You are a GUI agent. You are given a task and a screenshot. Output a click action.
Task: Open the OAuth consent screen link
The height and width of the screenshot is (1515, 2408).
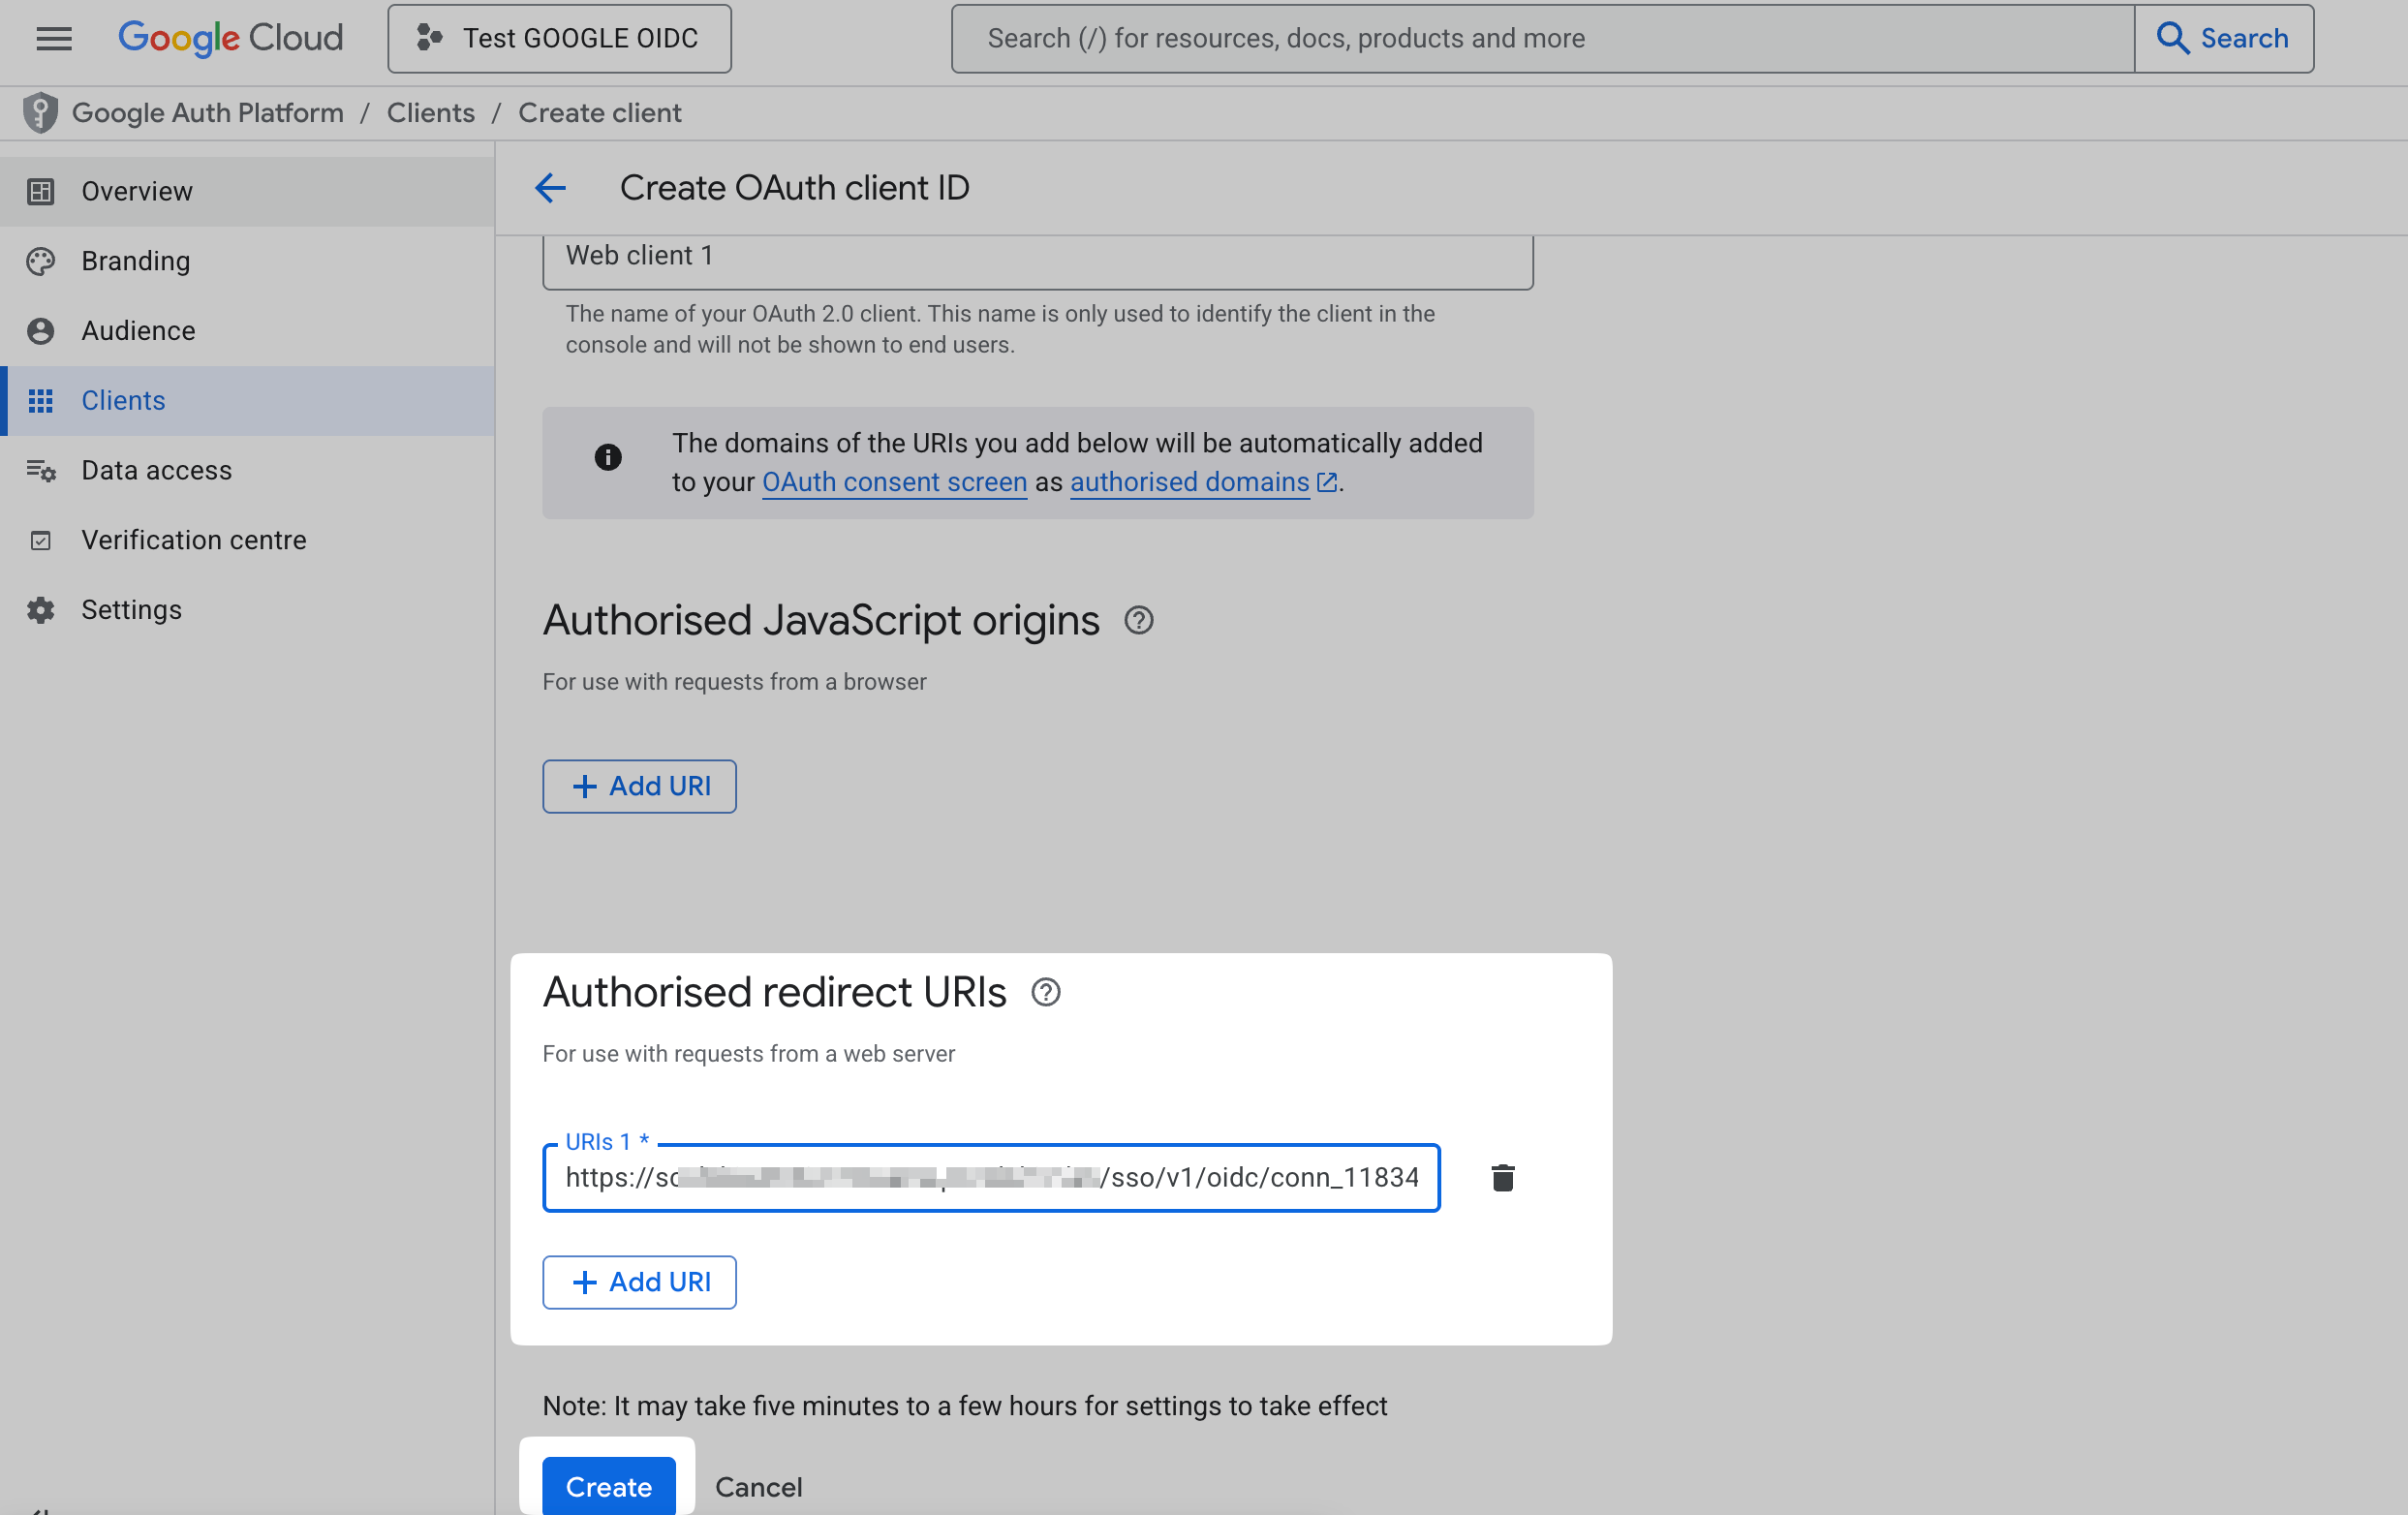(894, 482)
